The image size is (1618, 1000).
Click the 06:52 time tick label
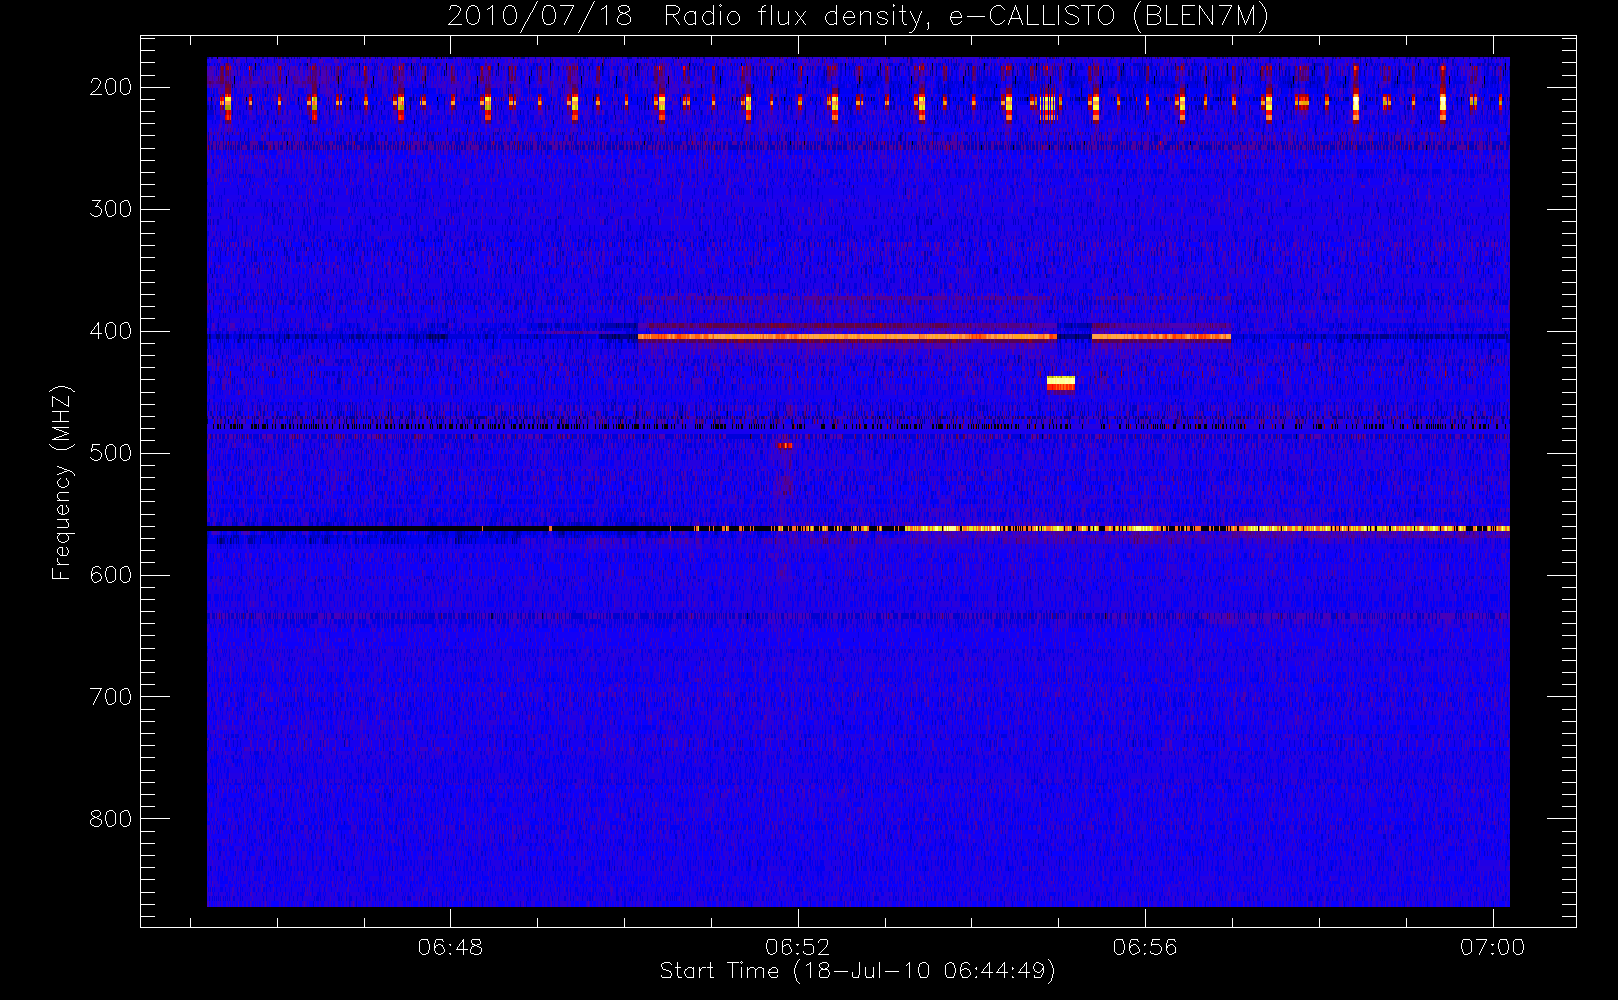pos(798,946)
